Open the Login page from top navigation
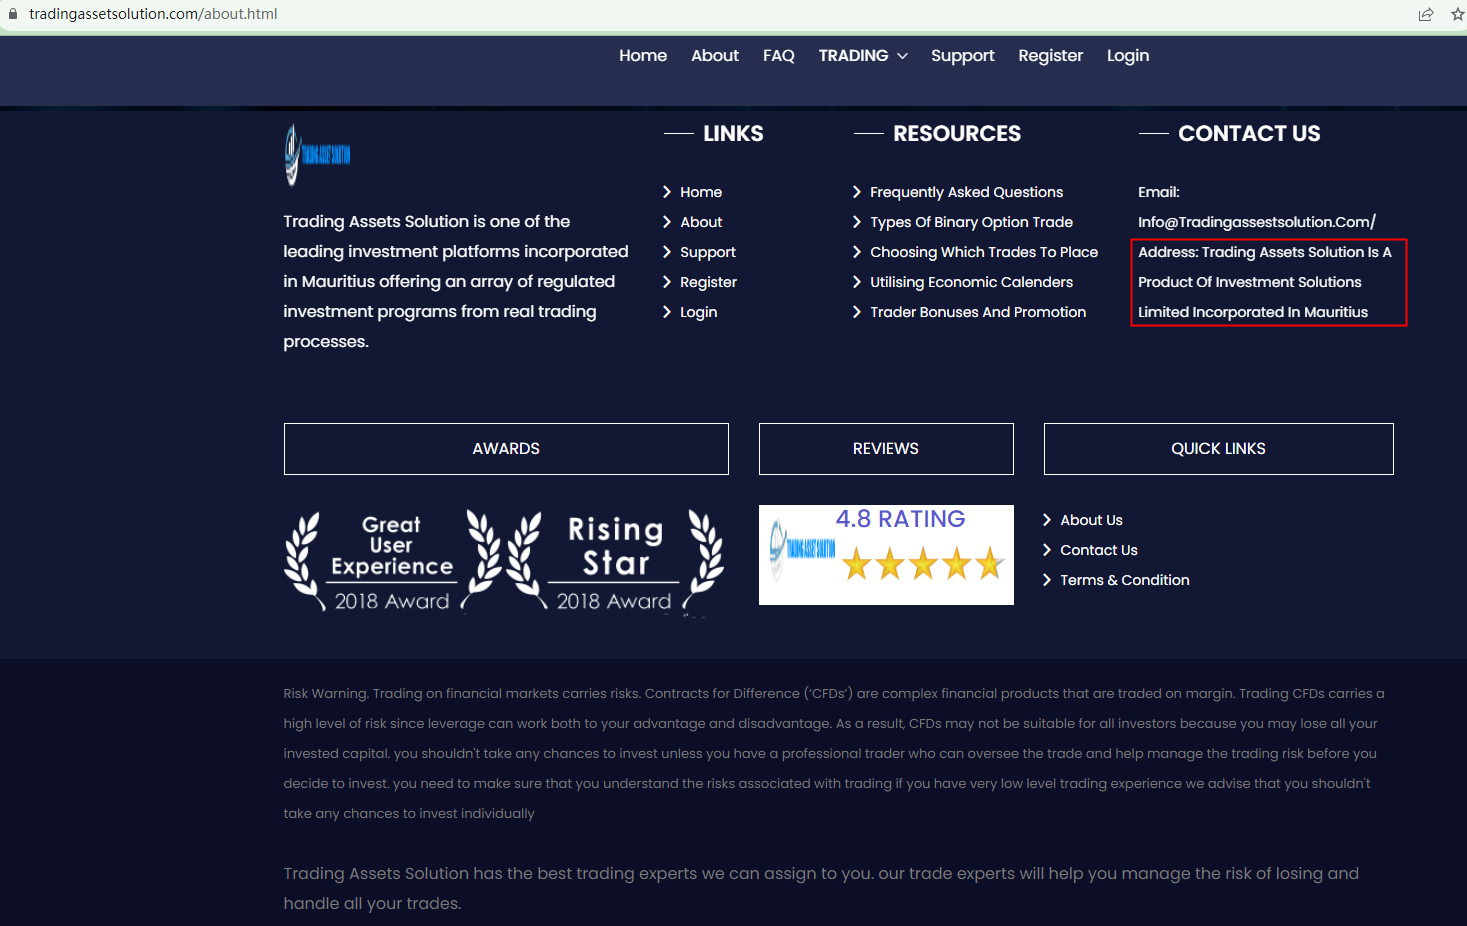The image size is (1467, 926). [x=1127, y=56]
